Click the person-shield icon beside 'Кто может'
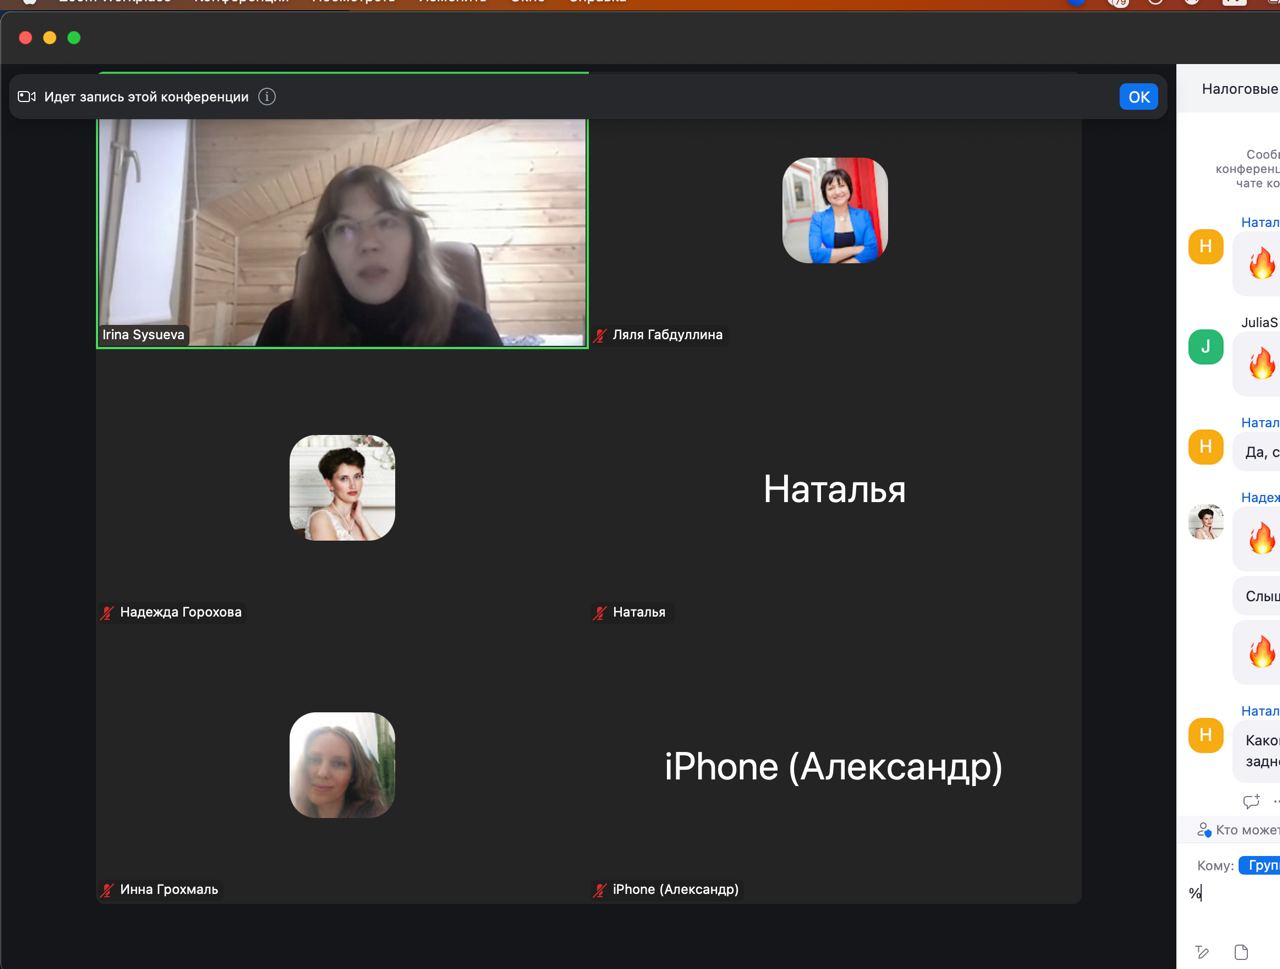This screenshot has width=1280, height=969. coord(1204,830)
